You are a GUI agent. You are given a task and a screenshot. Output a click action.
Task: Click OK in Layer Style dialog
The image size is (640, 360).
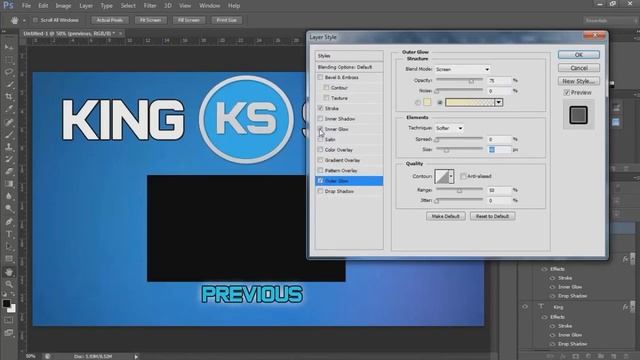pyautogui.click(x=579, y=55)
